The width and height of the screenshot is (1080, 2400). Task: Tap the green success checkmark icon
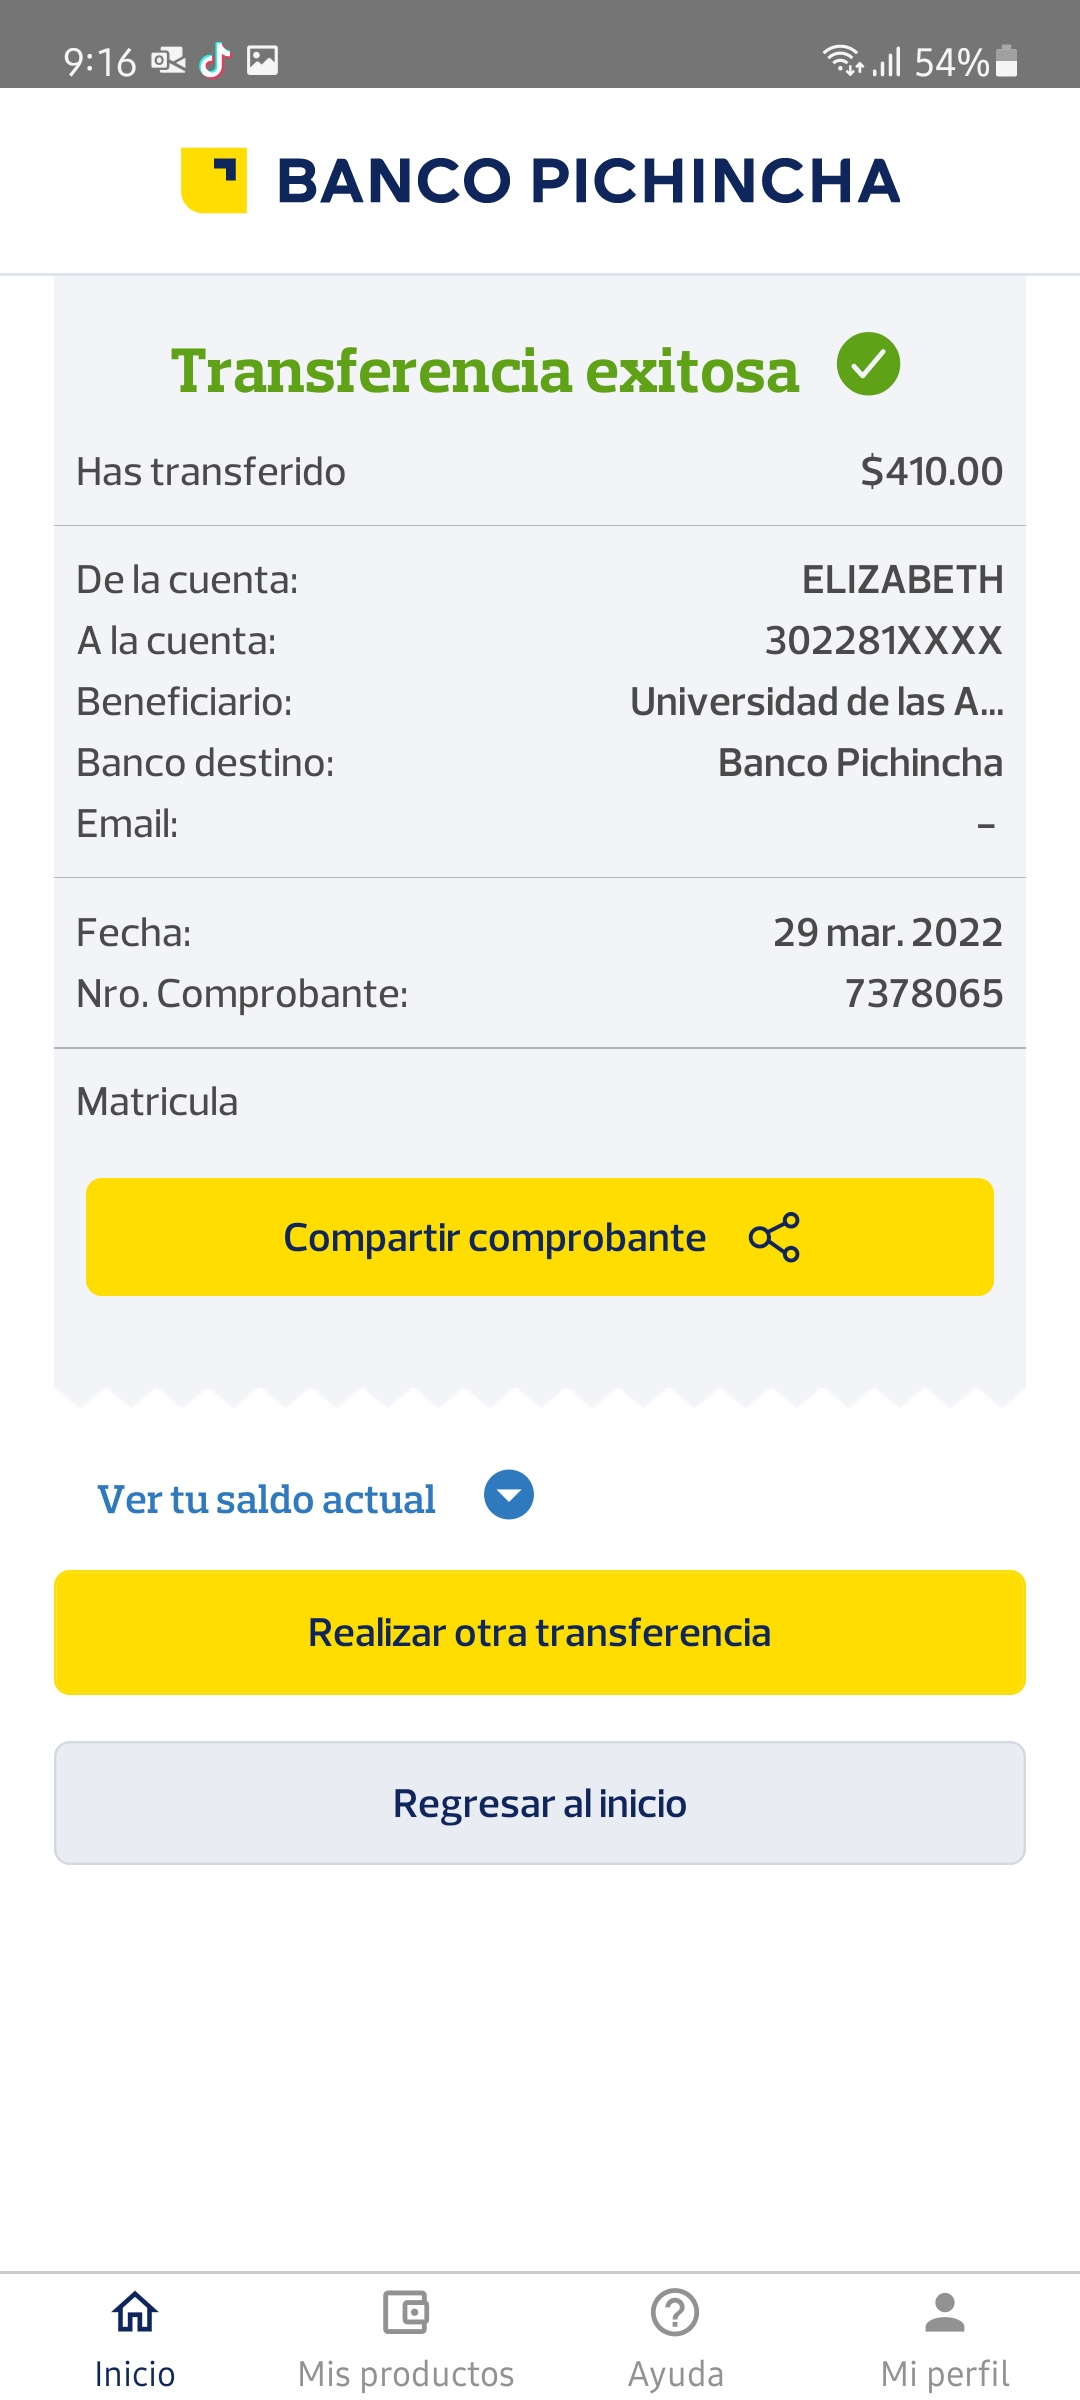868,364
